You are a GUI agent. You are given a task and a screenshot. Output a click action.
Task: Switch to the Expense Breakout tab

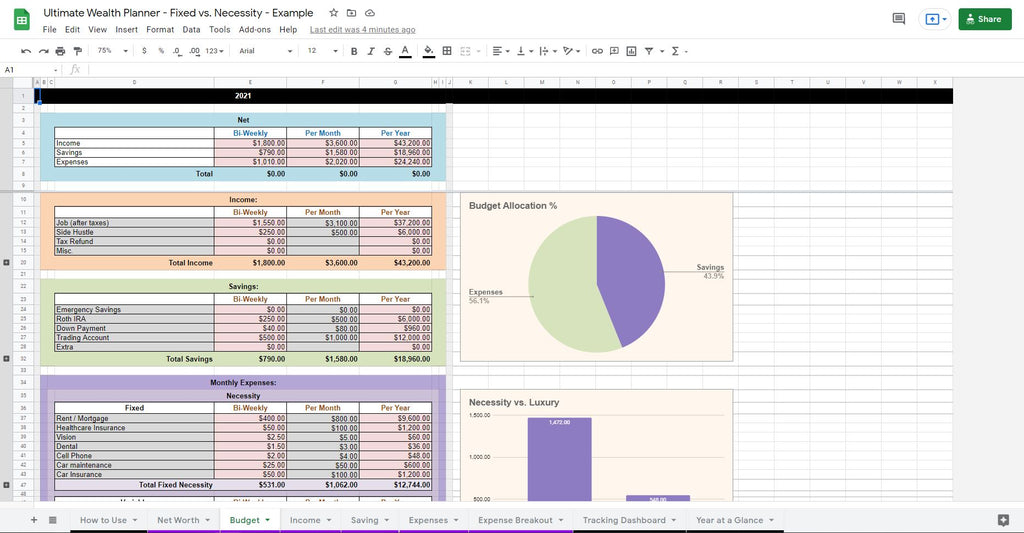[x=515, y=520]
